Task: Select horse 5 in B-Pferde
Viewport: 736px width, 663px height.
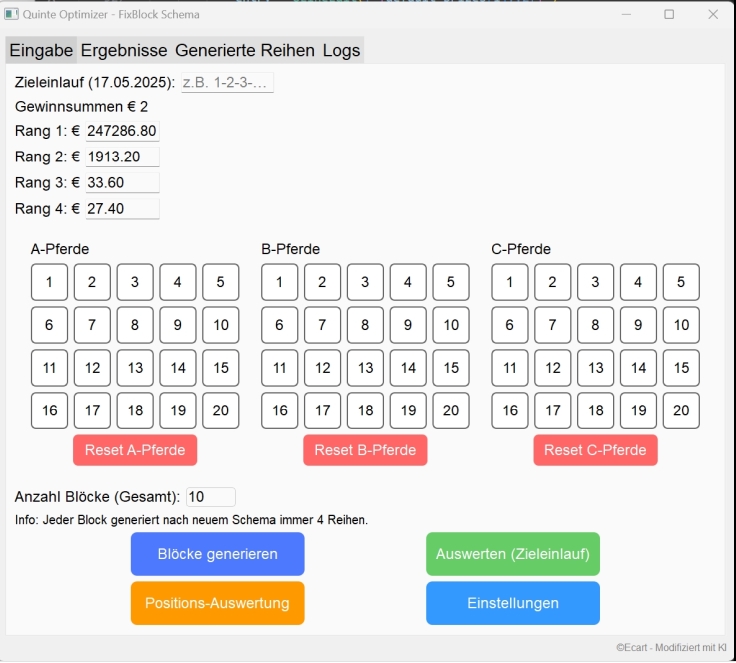Action: click(451, 282)
